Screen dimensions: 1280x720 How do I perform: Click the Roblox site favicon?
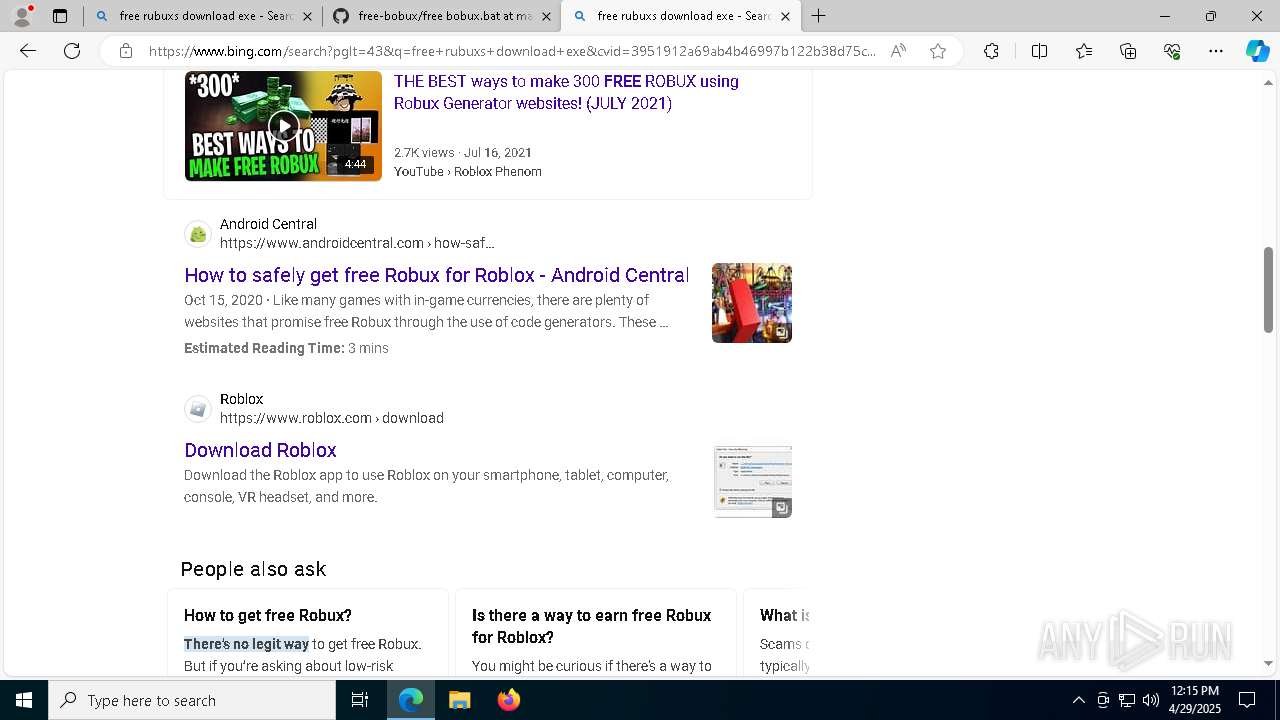(198, 409)
